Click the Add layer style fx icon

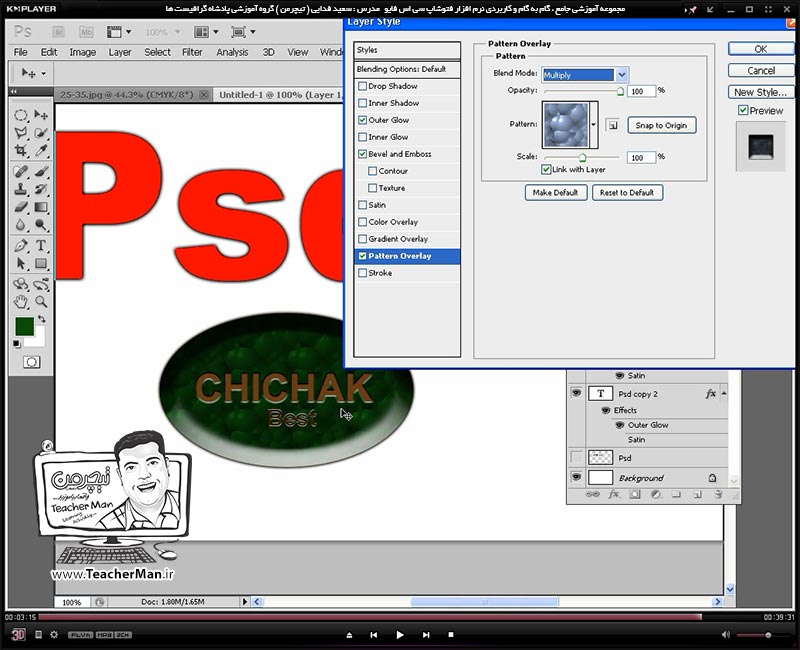614,494
